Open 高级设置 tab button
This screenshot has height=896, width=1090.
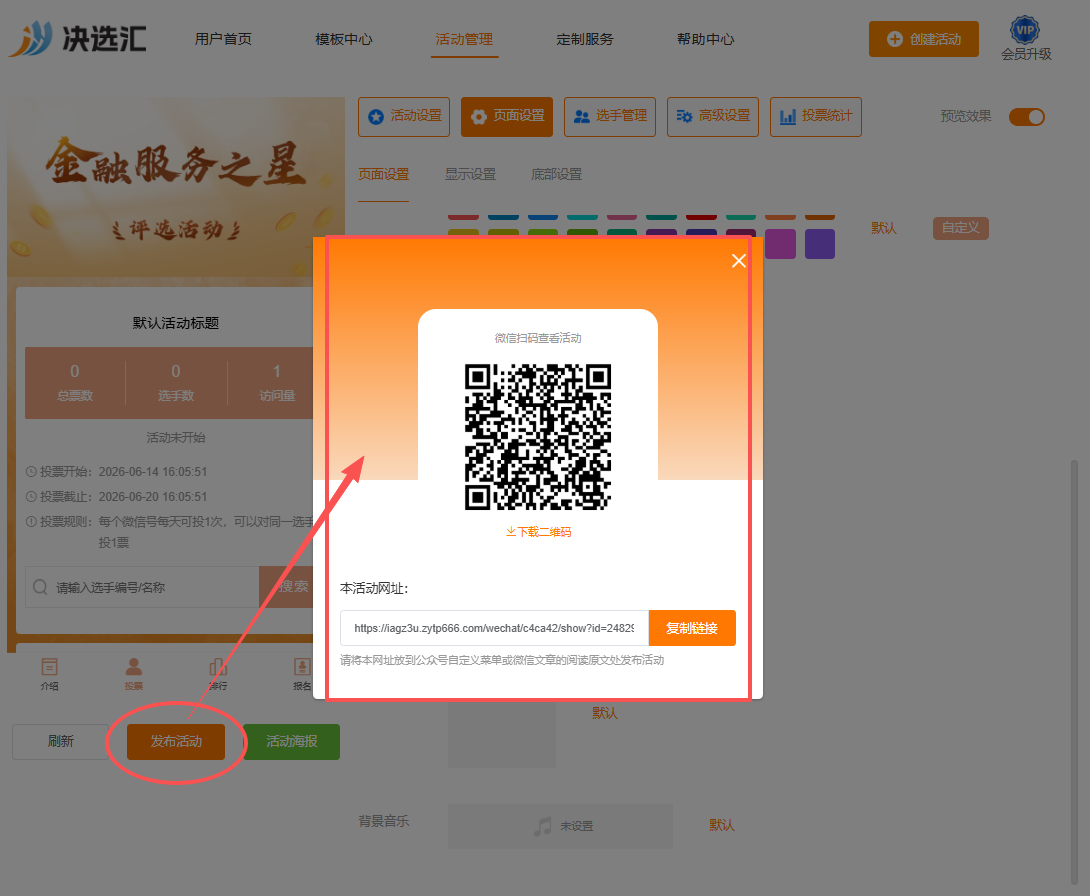coord(713,117)
